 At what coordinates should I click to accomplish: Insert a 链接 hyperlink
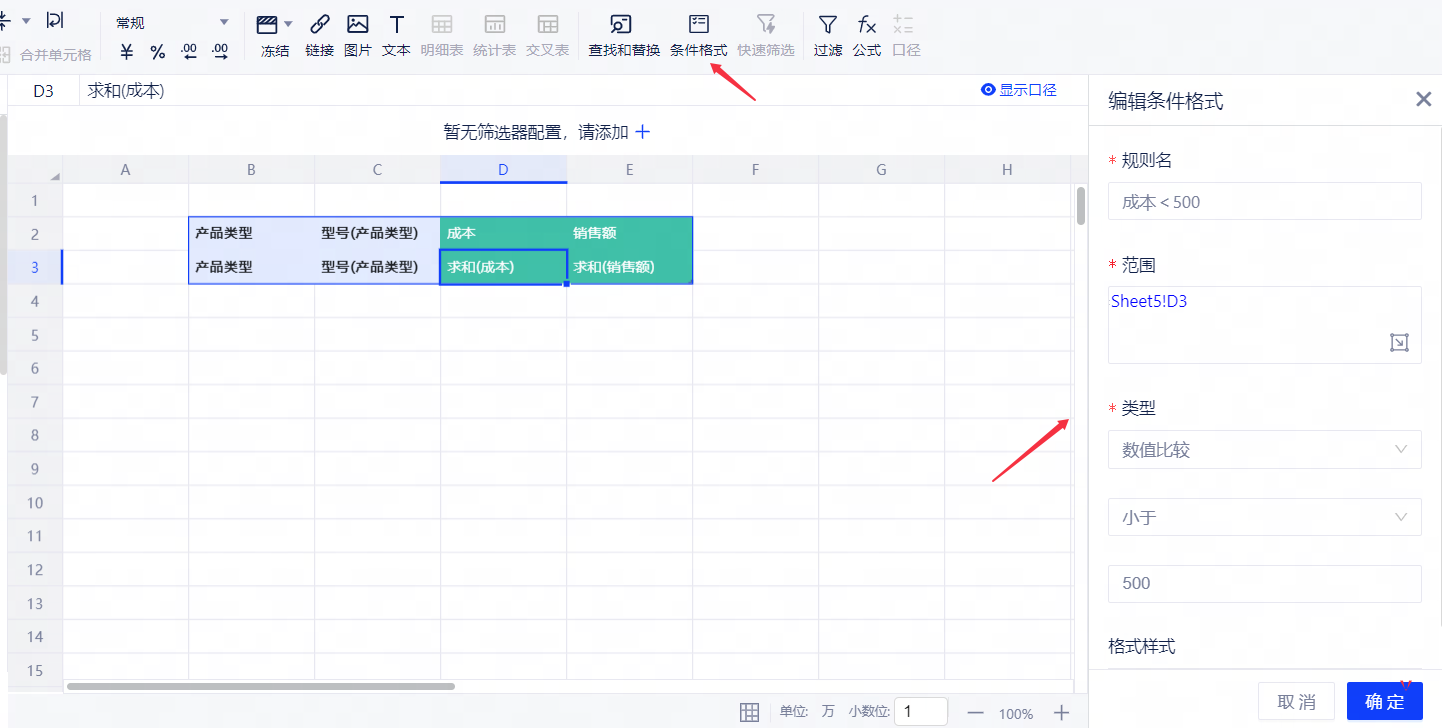point(319,33)
